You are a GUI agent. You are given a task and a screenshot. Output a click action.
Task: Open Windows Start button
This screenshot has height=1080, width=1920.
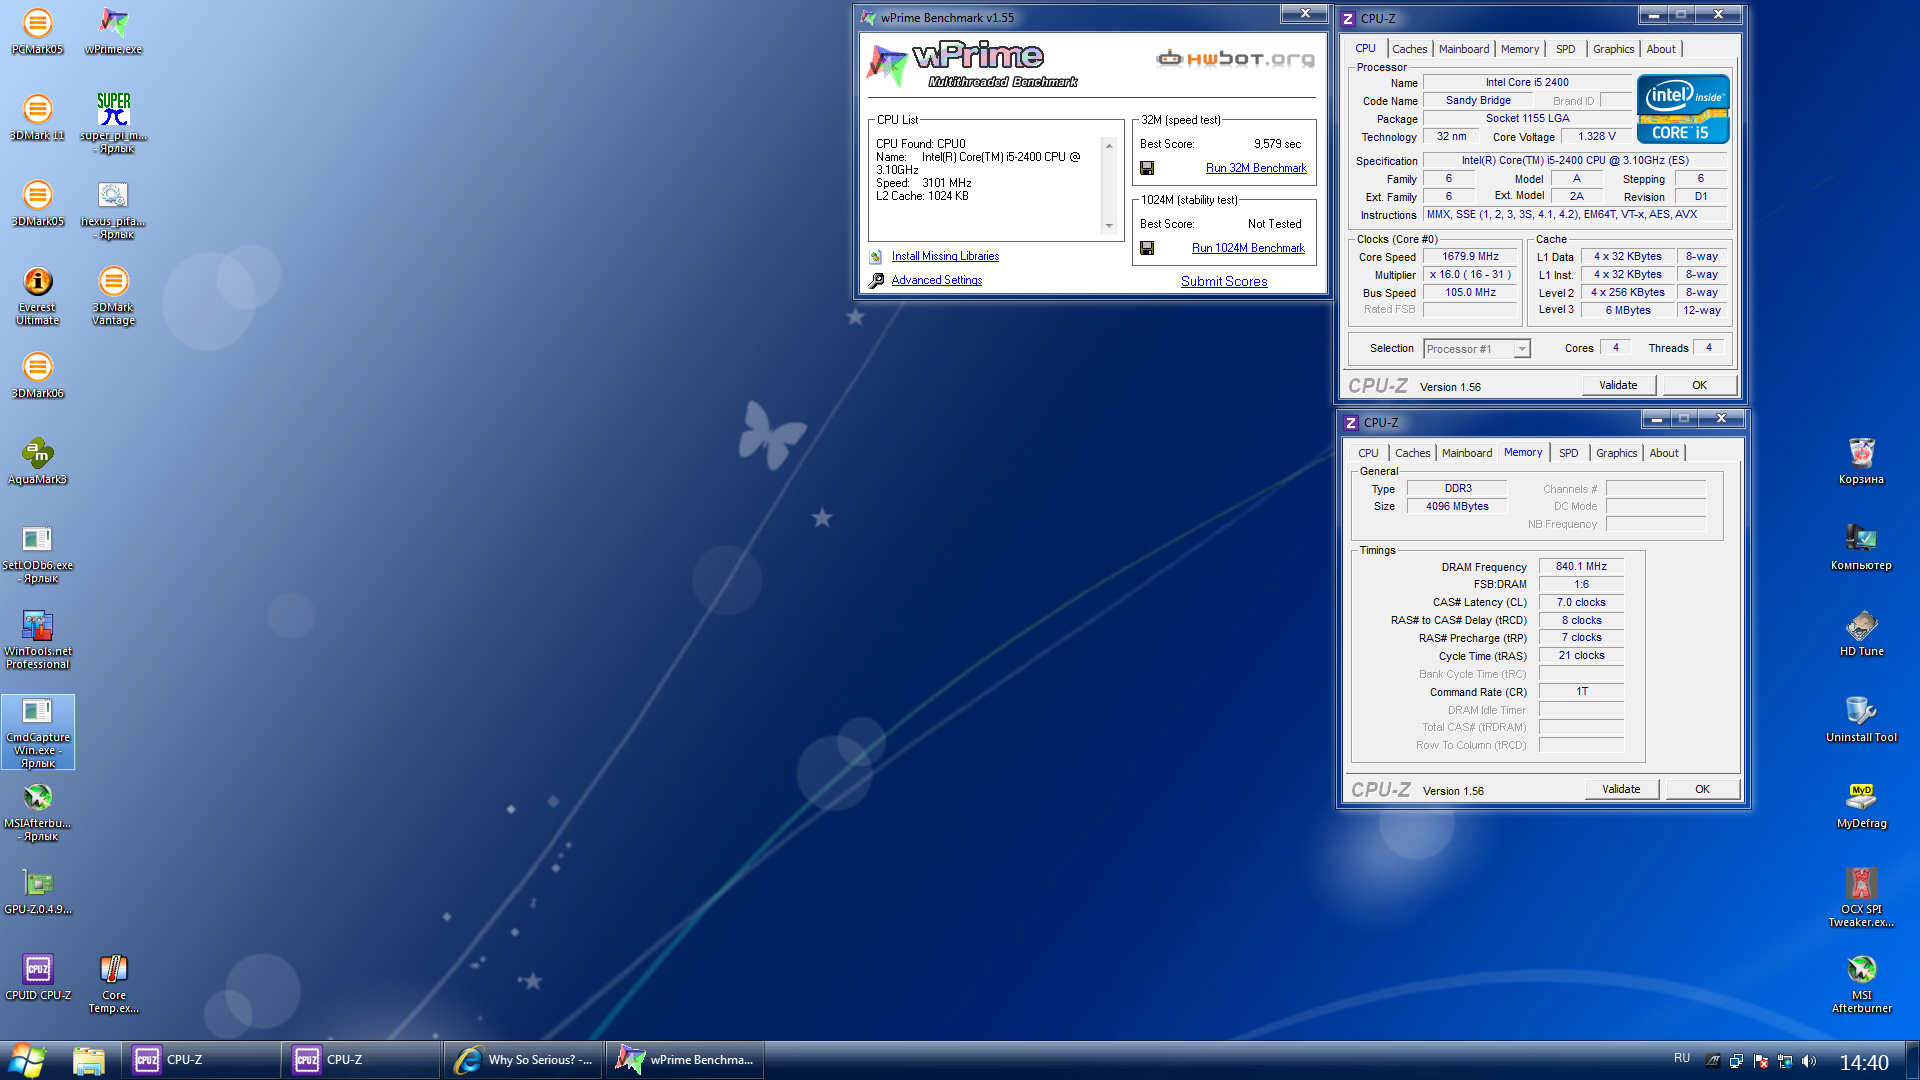coord(27,1060)
